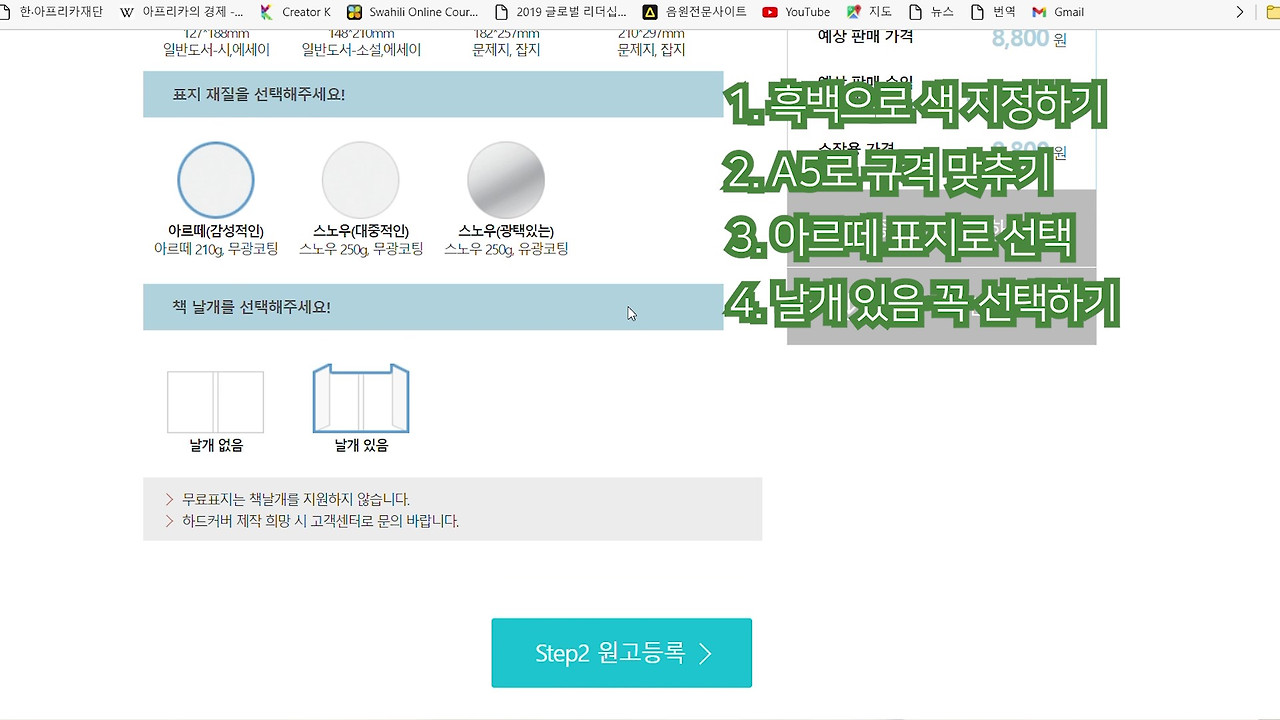This screenshot has height=720, width=1280.
Task: Click the 무료표지는 책날개를 지원하지 않습니다 note
Action: click(x=296, y=499)
